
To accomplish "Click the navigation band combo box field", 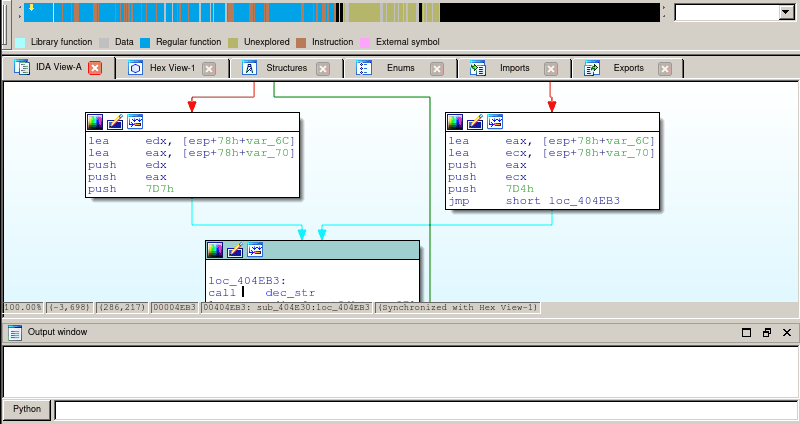I will (728, 12).
